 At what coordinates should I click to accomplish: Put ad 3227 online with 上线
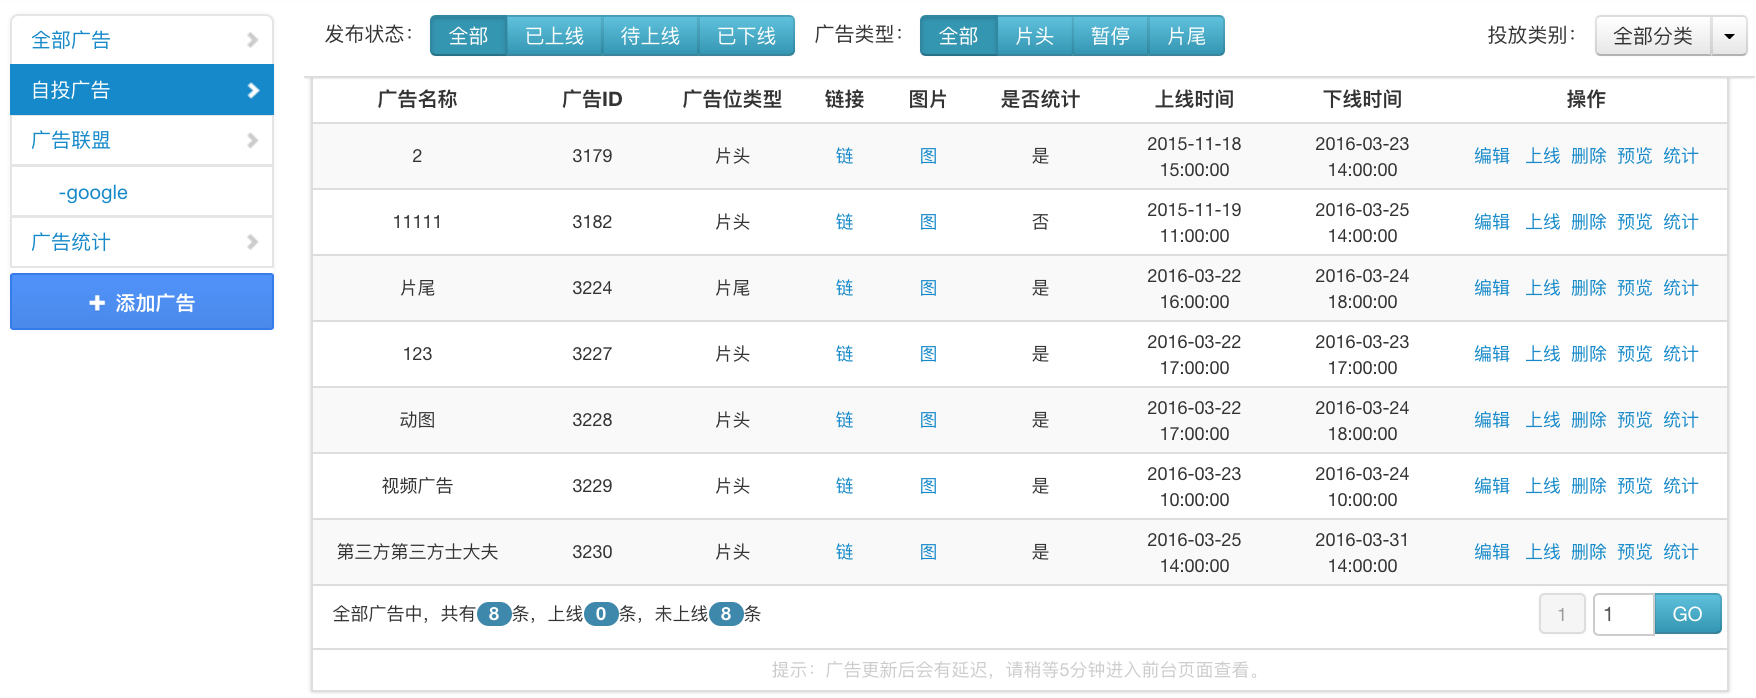click(x=1542, y=354)
